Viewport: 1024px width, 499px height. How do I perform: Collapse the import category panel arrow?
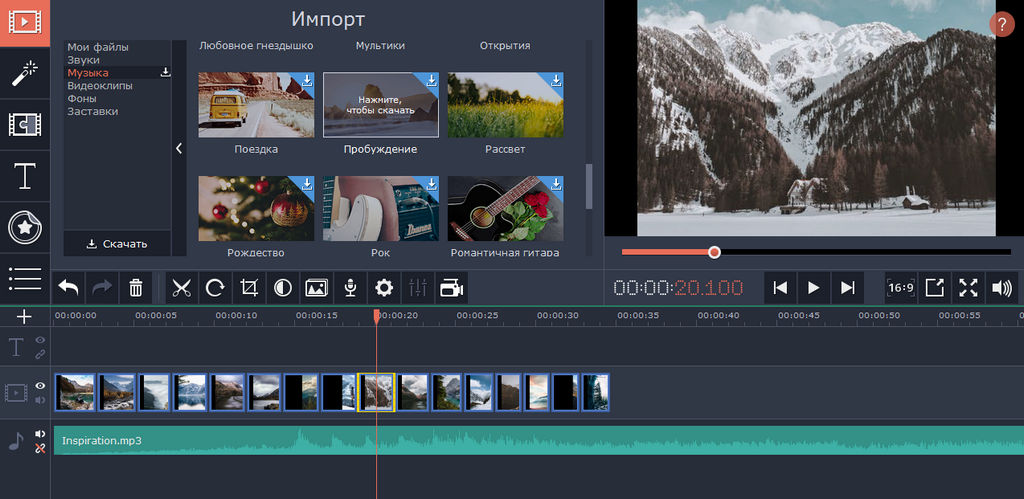pos(179,148)
